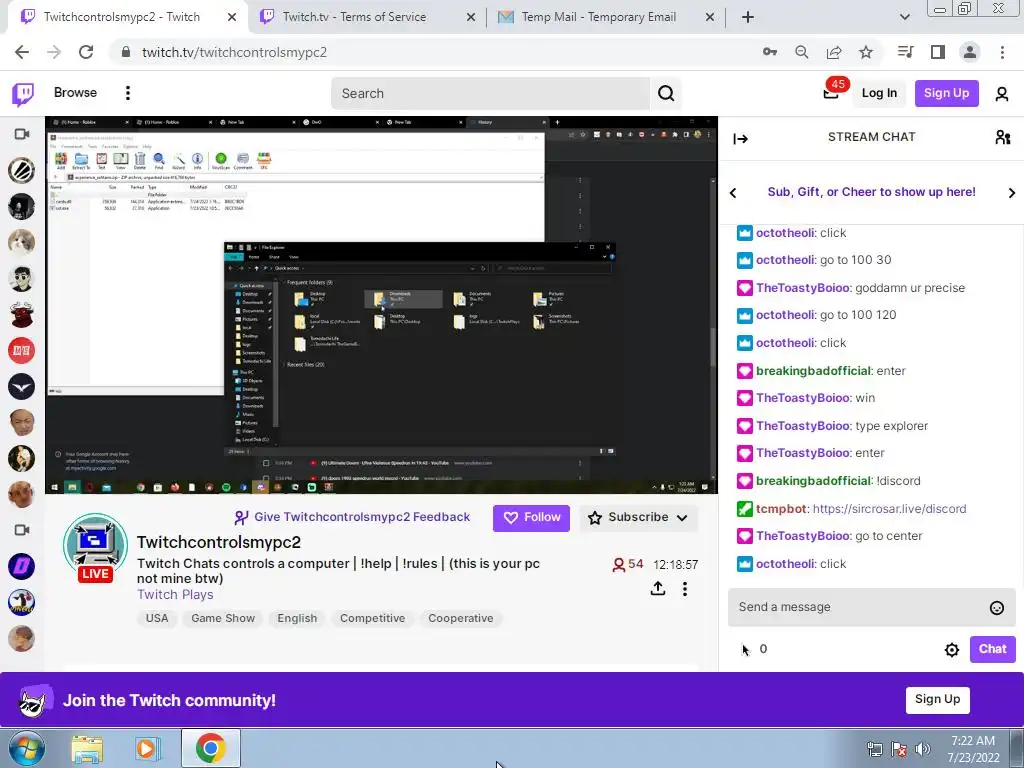This screenshot has width=1024, height=768.
Task: Click the live stream video player
Action: (381, 305)
